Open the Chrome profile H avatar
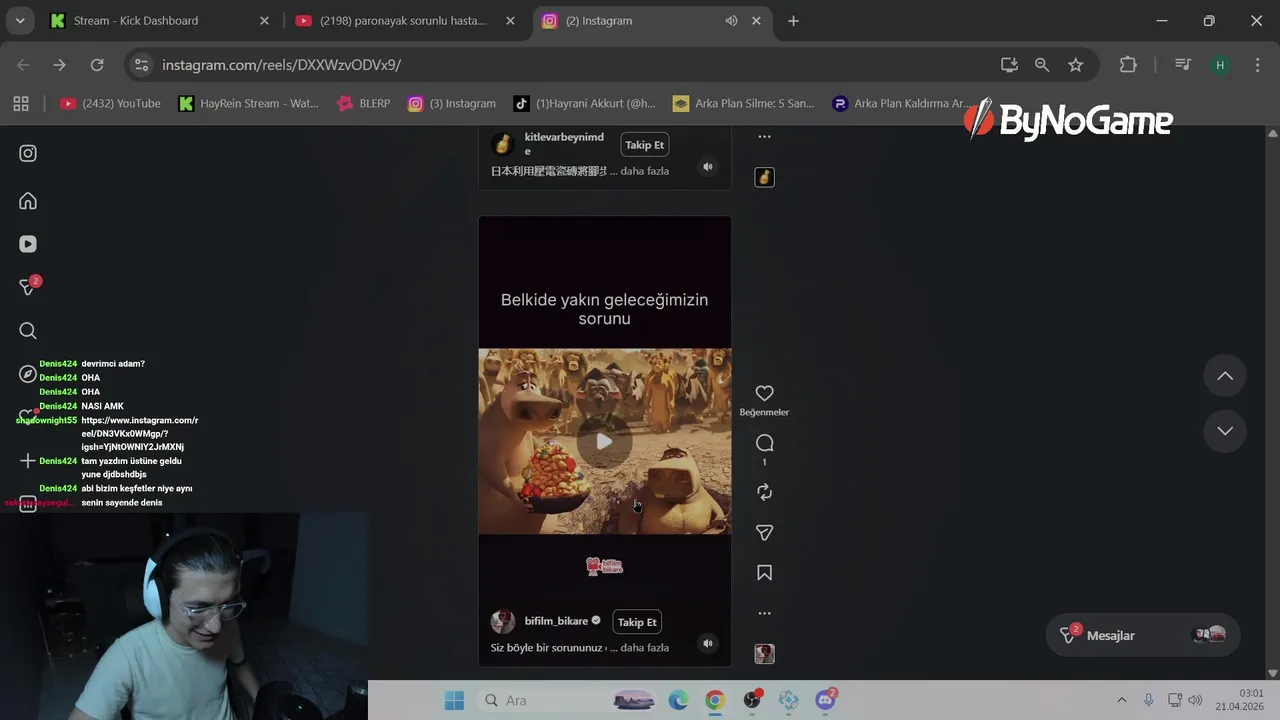 coord(1220,65)
